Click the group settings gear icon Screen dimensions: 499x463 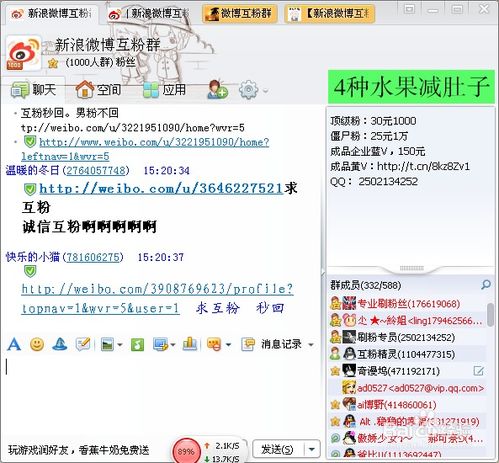point(248,90)
